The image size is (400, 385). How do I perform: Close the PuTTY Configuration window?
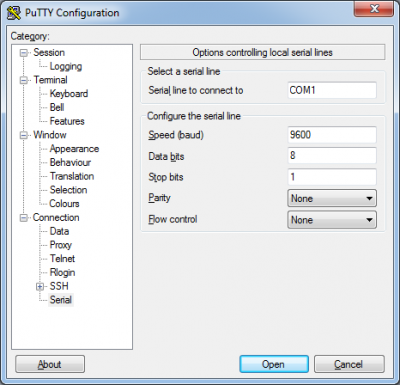click(x=374, y=9)
